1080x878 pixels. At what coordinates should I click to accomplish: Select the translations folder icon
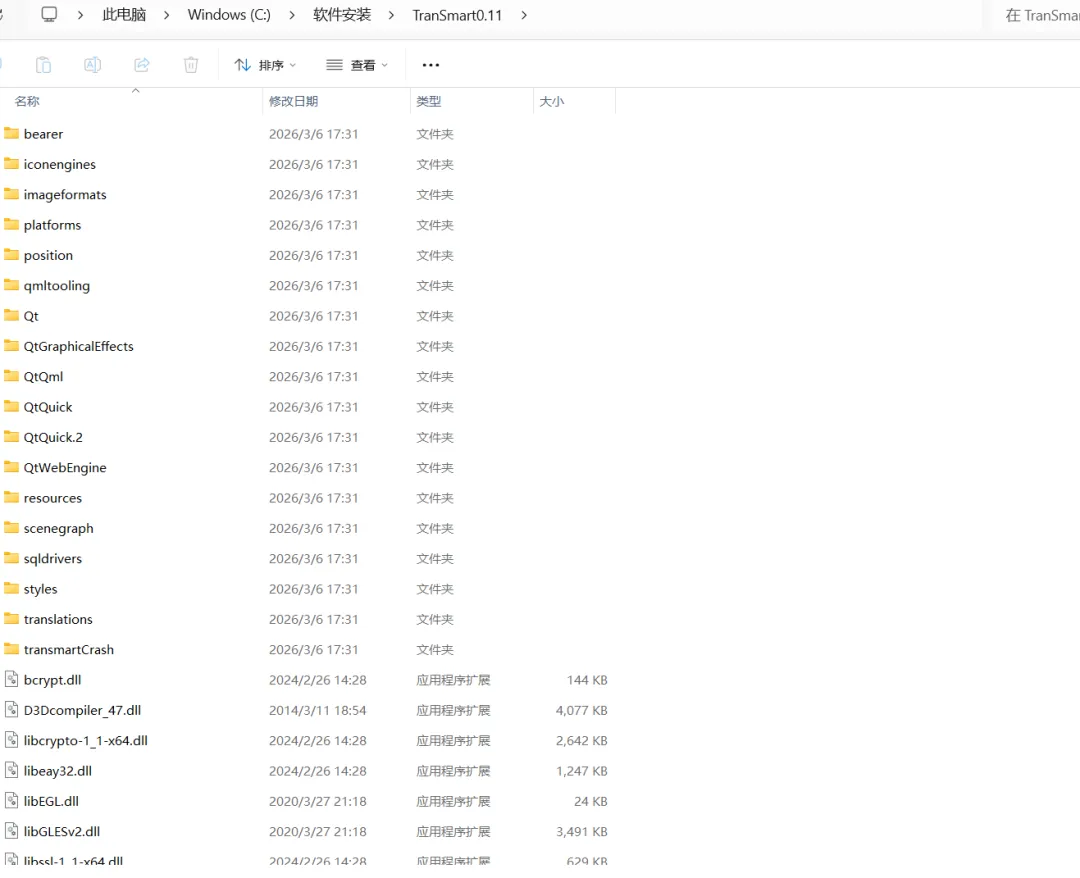(11, 618)
